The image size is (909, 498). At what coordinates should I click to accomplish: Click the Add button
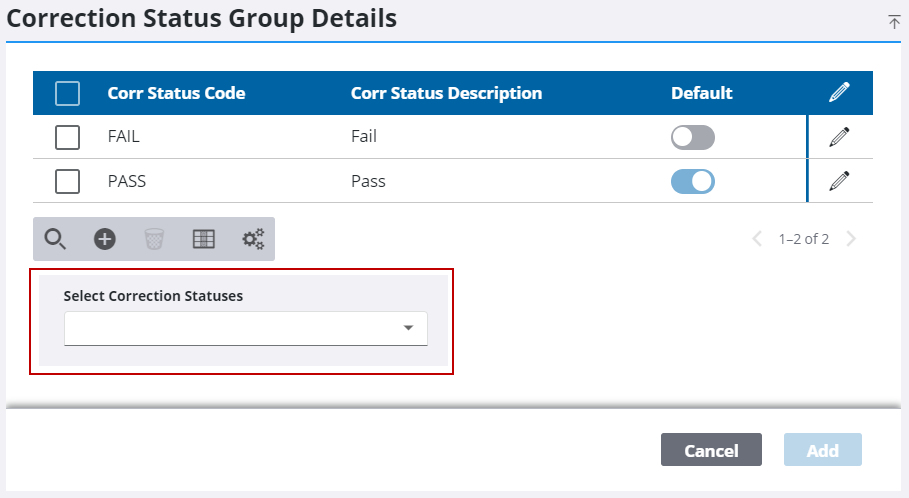pyautogui.click(x=822, y=450)
